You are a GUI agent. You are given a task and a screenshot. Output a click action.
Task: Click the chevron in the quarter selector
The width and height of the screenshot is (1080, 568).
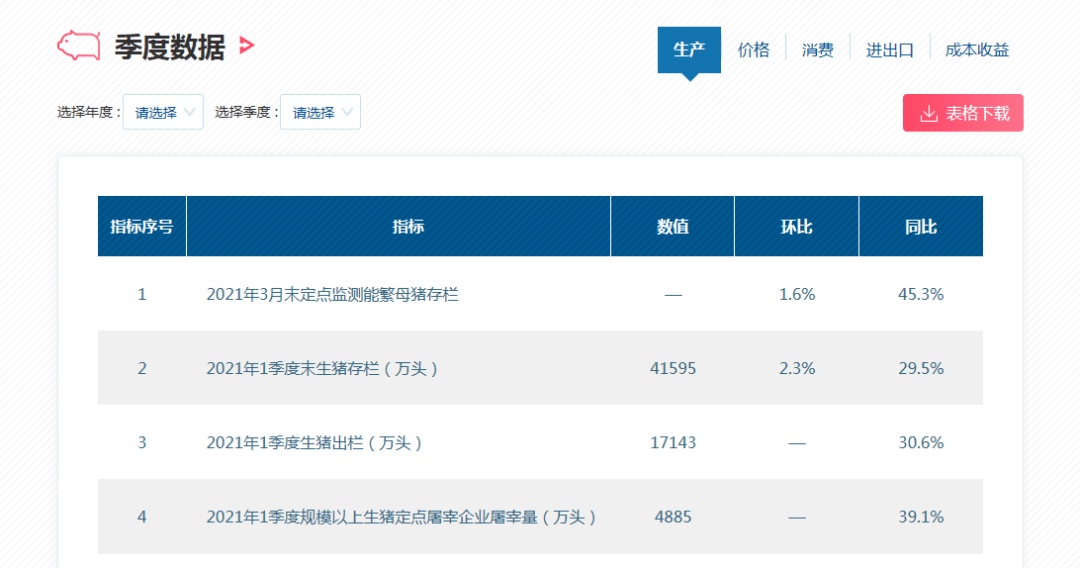[x=346, y=112]
